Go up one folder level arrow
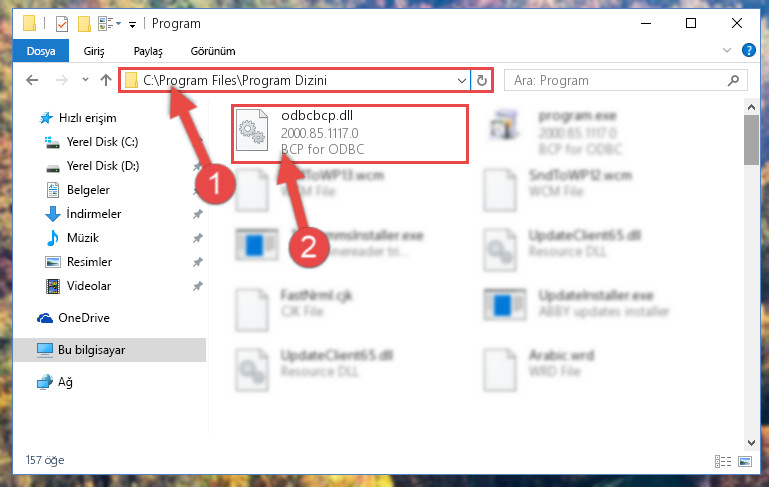Screen dimensions: 769x487 (x=106, y=80)
